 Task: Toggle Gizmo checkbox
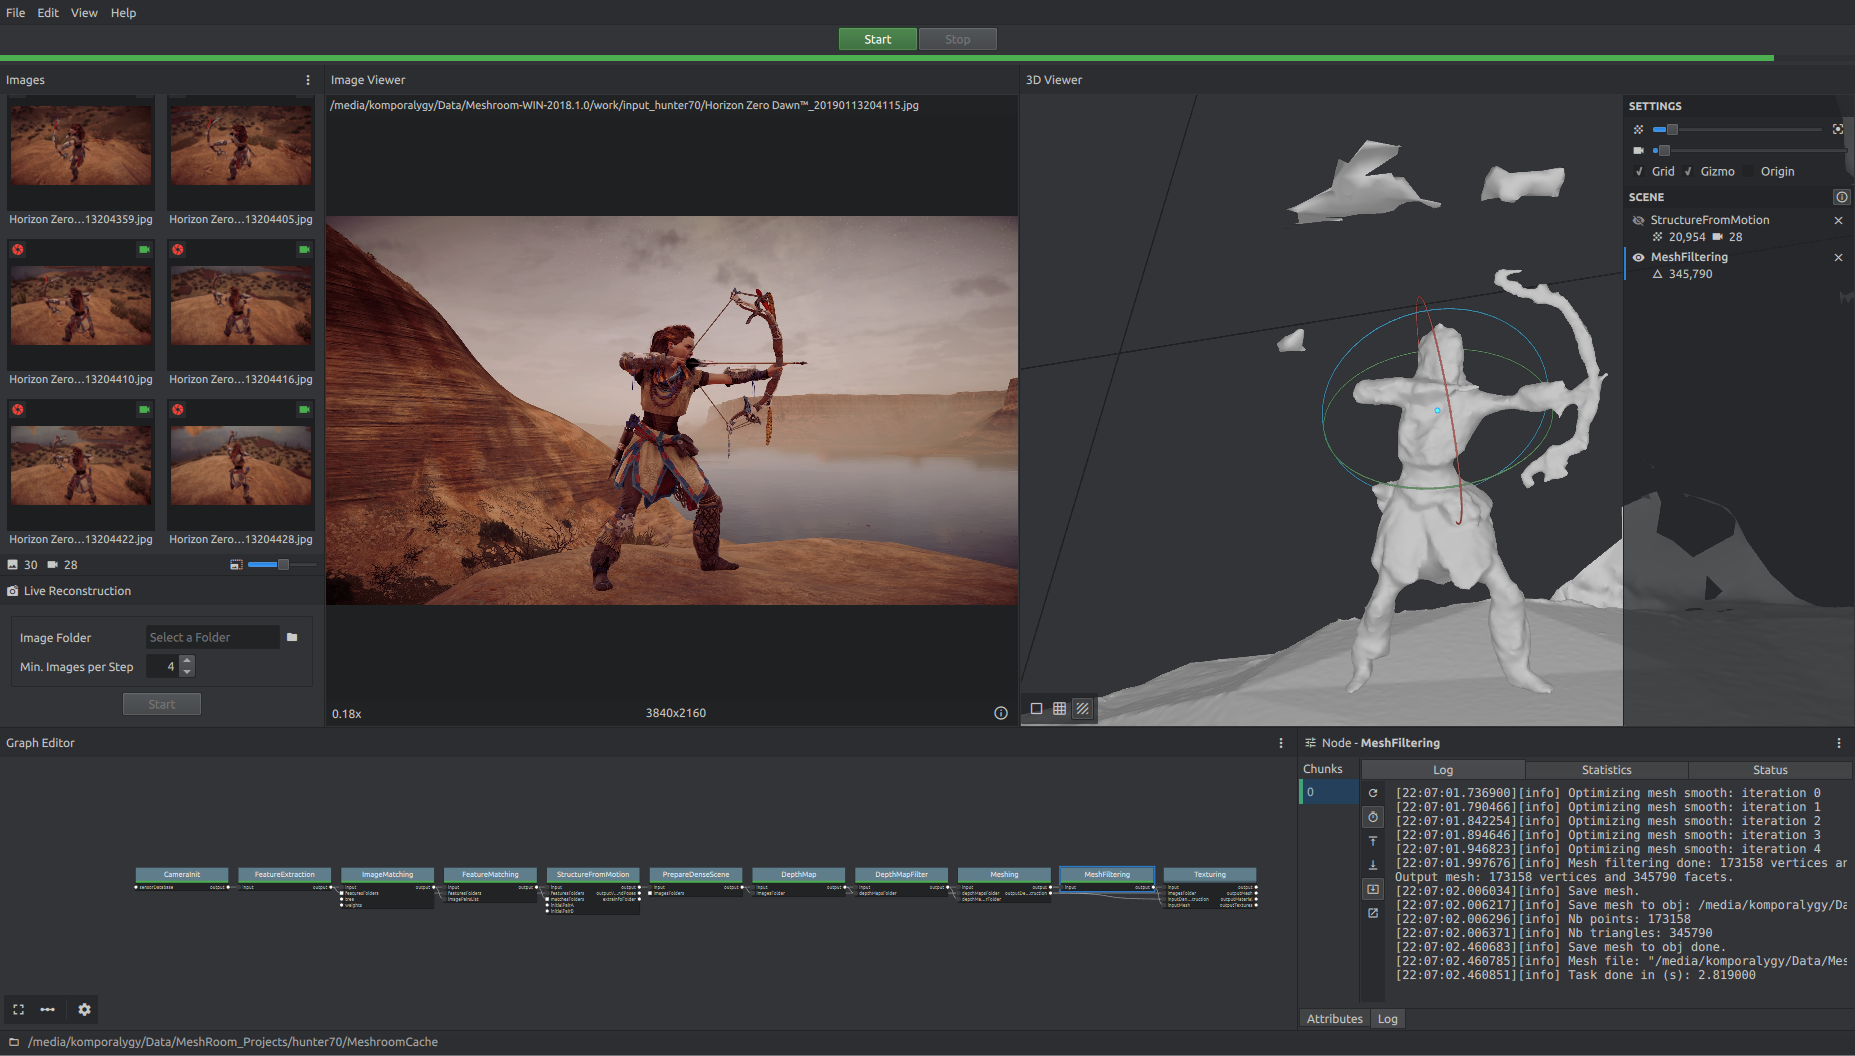click(x=1688, y=171)
